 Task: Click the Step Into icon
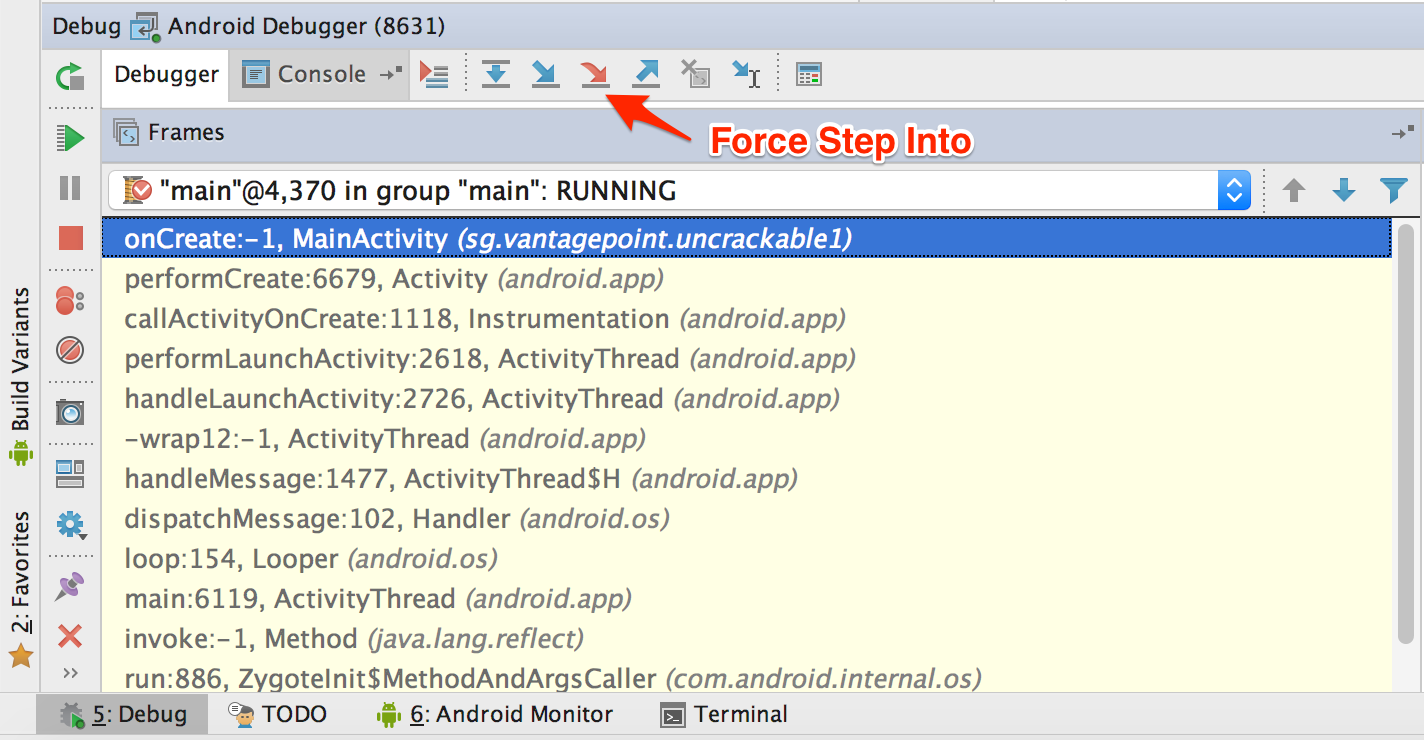[545, 74]
